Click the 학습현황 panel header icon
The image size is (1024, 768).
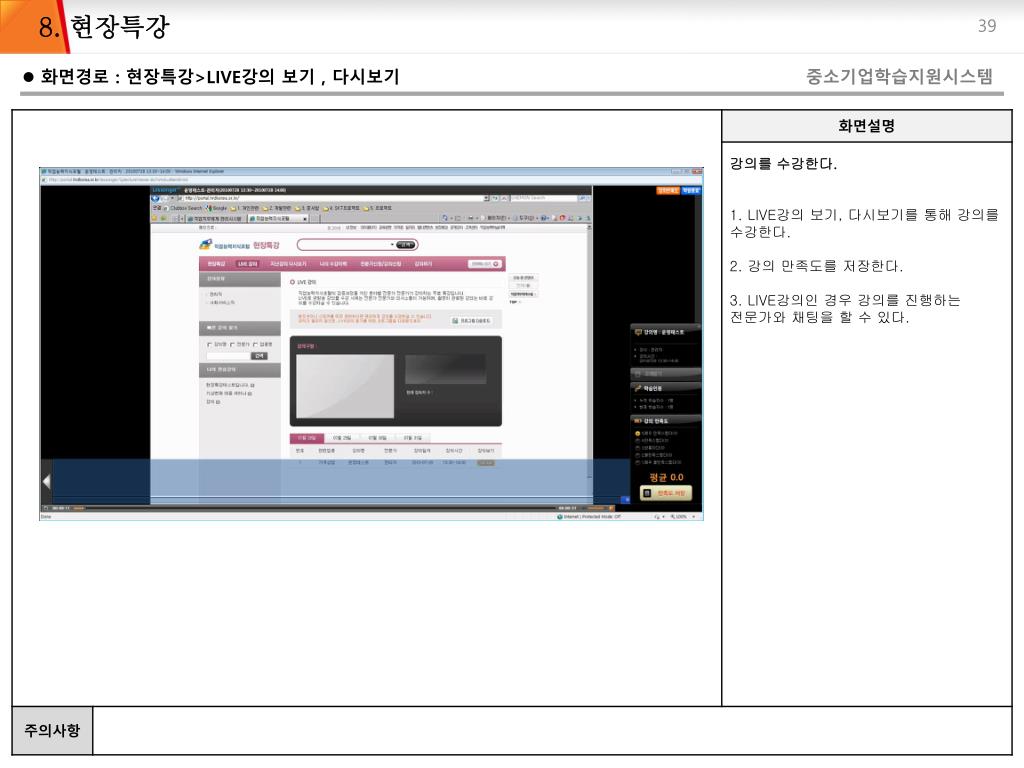(x=638, y=388)
